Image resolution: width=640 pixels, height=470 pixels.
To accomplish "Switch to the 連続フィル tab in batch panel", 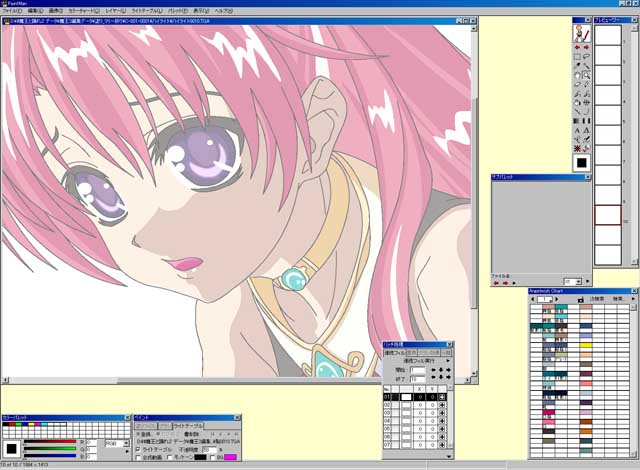I will click(x=395, y=352).
